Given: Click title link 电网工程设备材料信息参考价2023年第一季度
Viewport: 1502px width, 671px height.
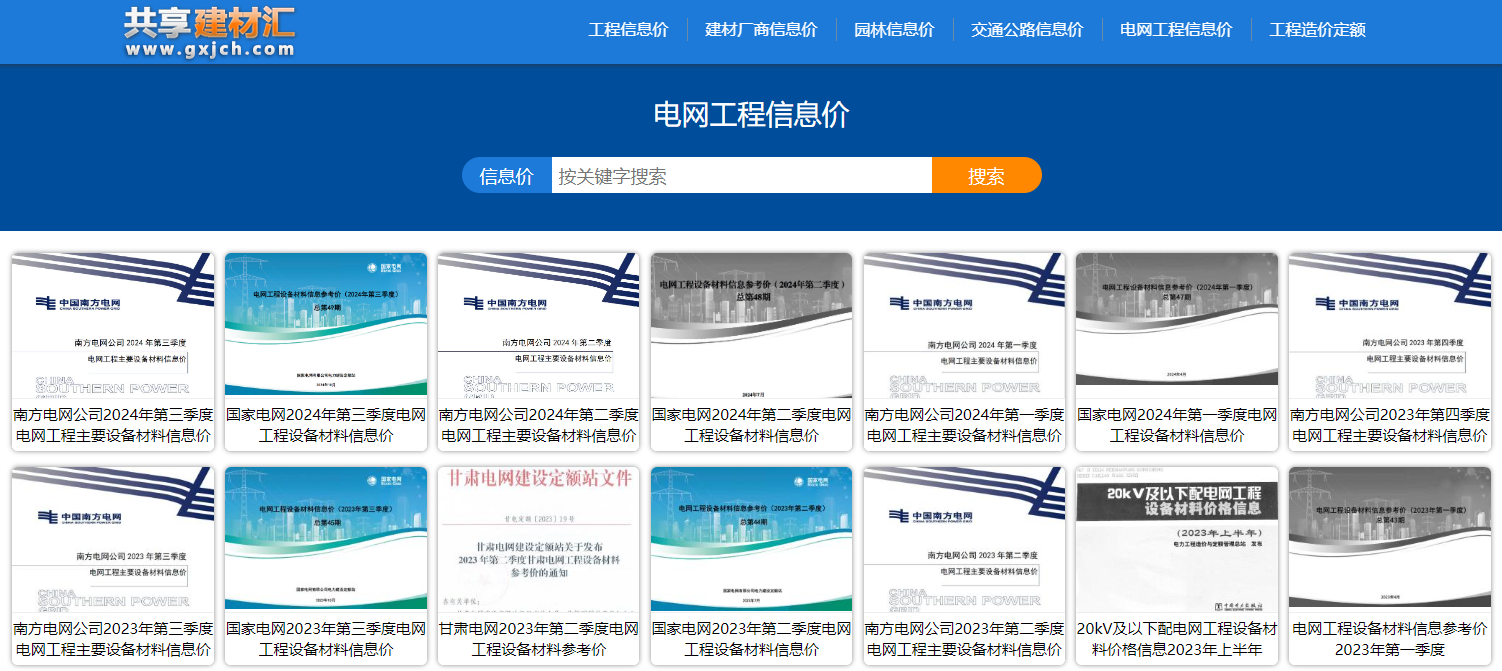Looking at the screenshot, I should click(x=1390, y=639).
